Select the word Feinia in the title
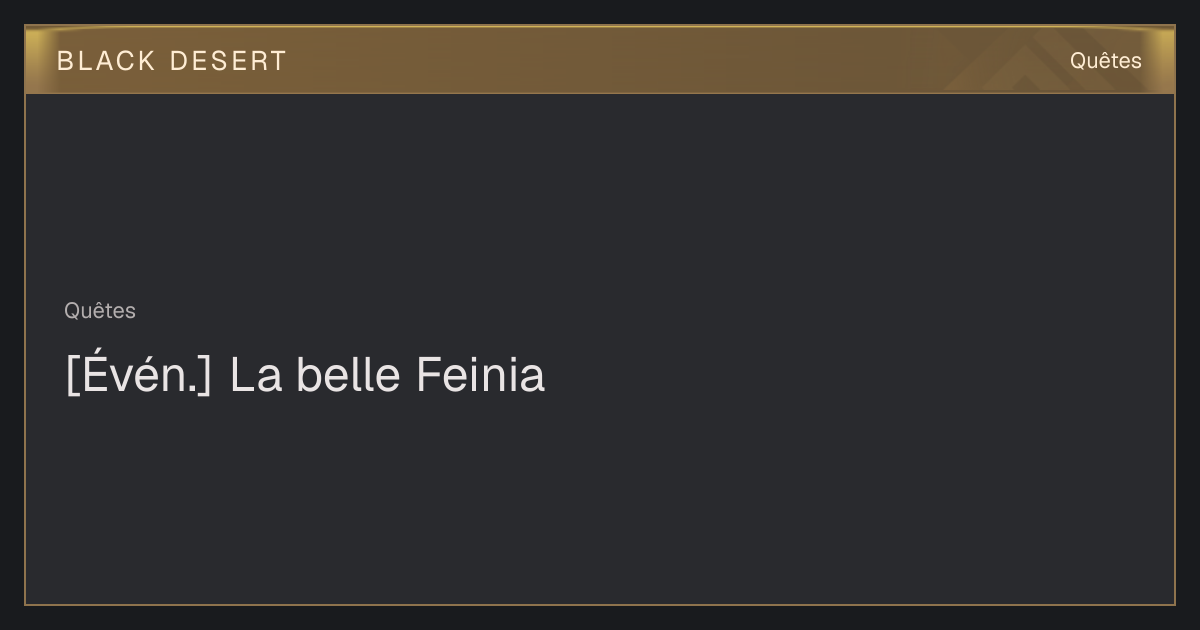 (x=480, y=376)
